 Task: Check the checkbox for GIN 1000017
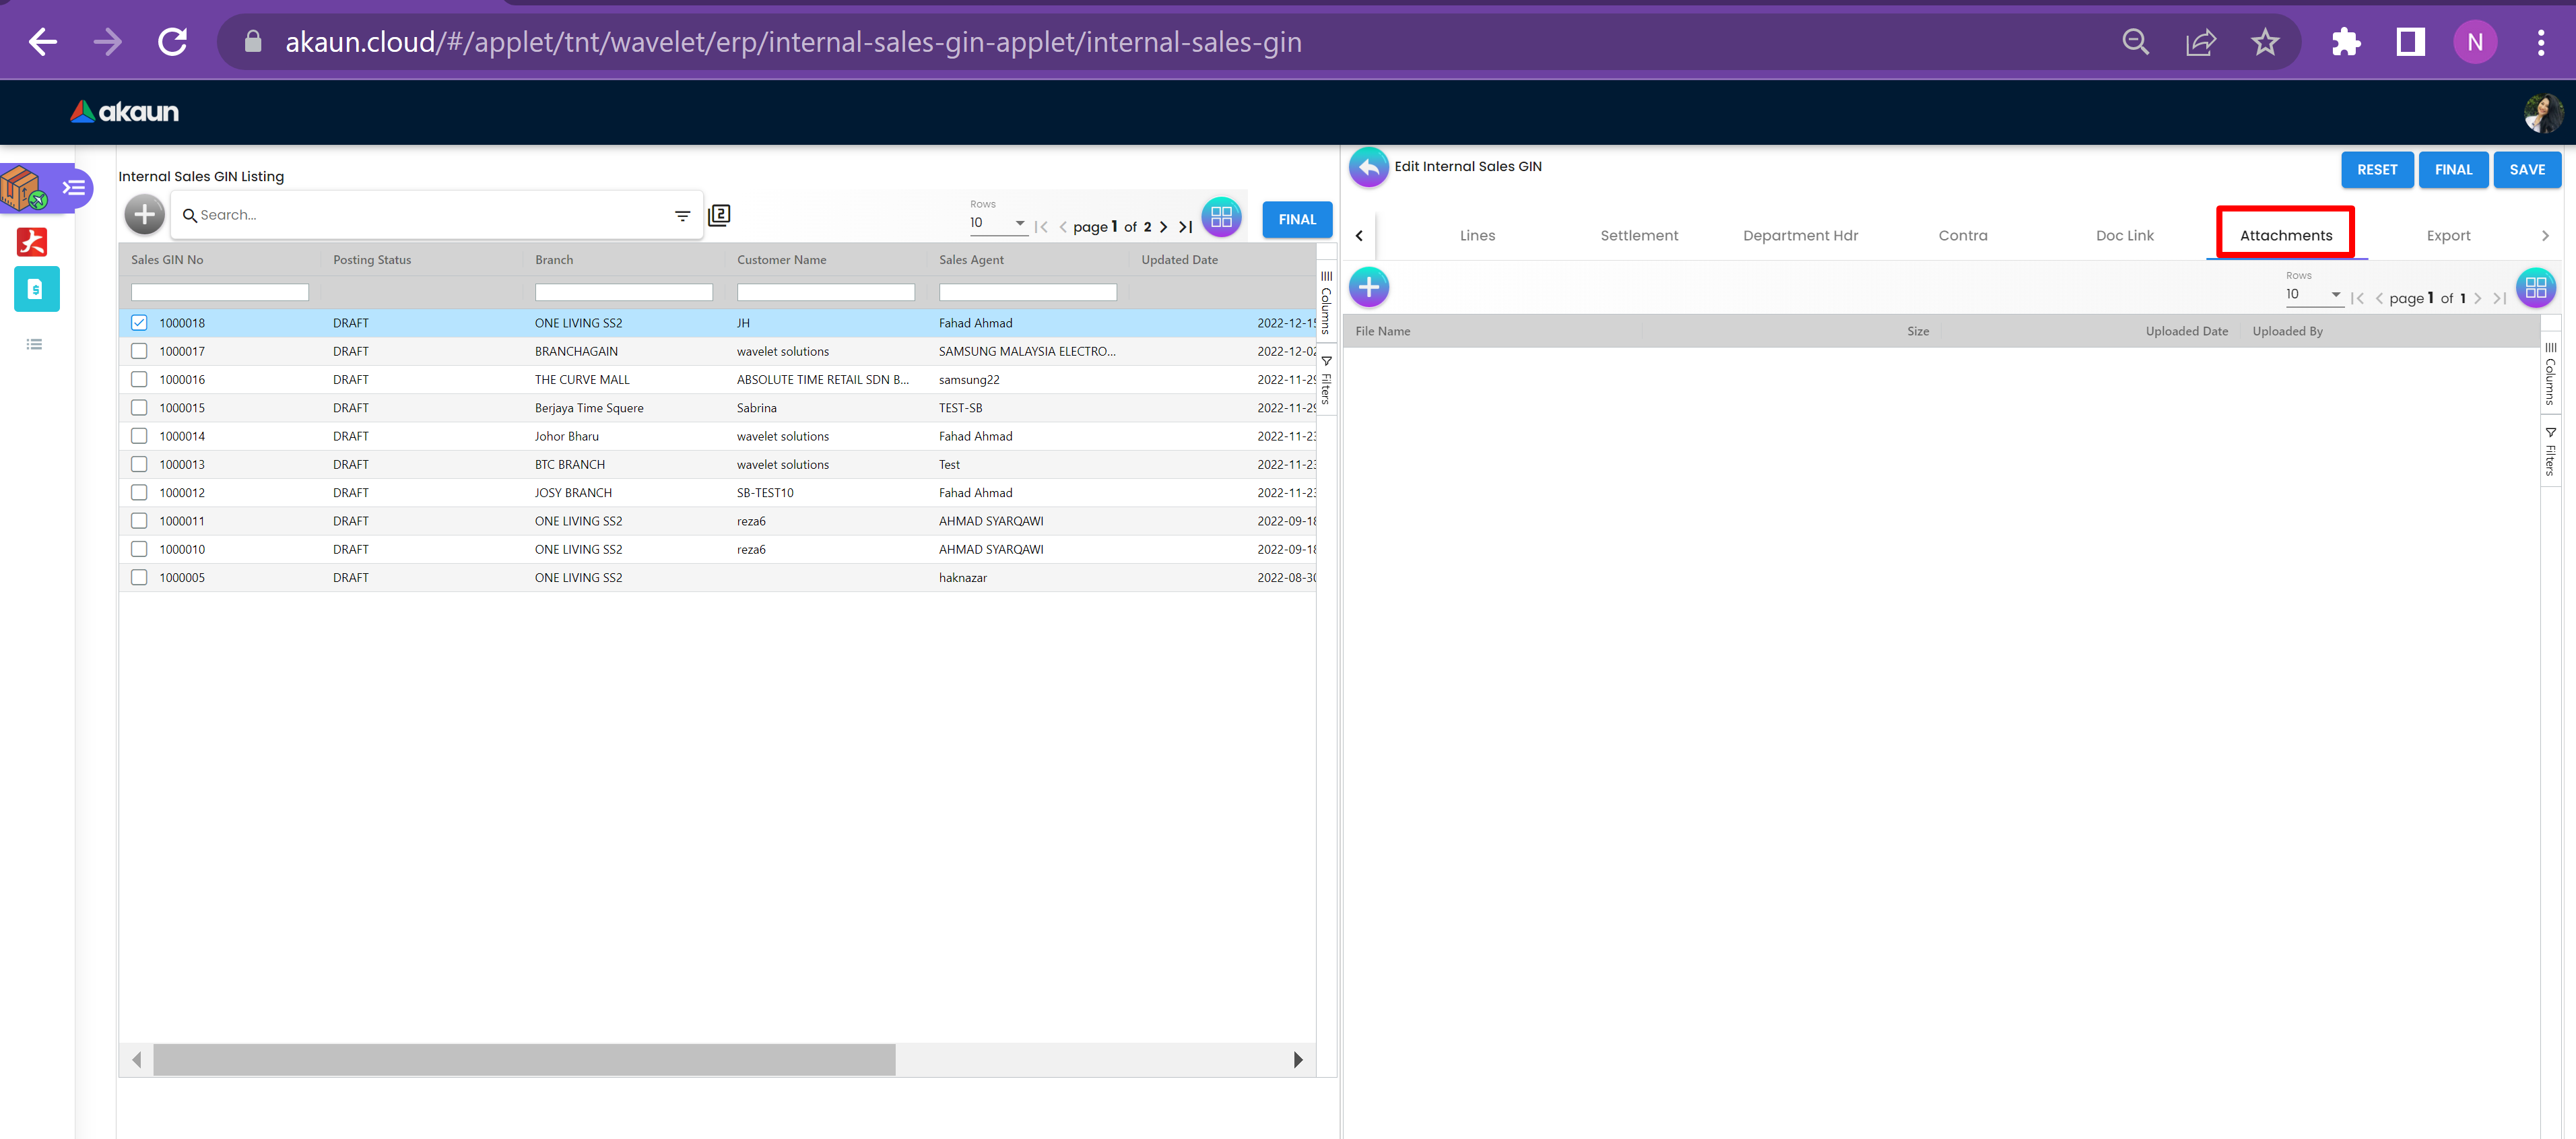[x=139, y=351]
